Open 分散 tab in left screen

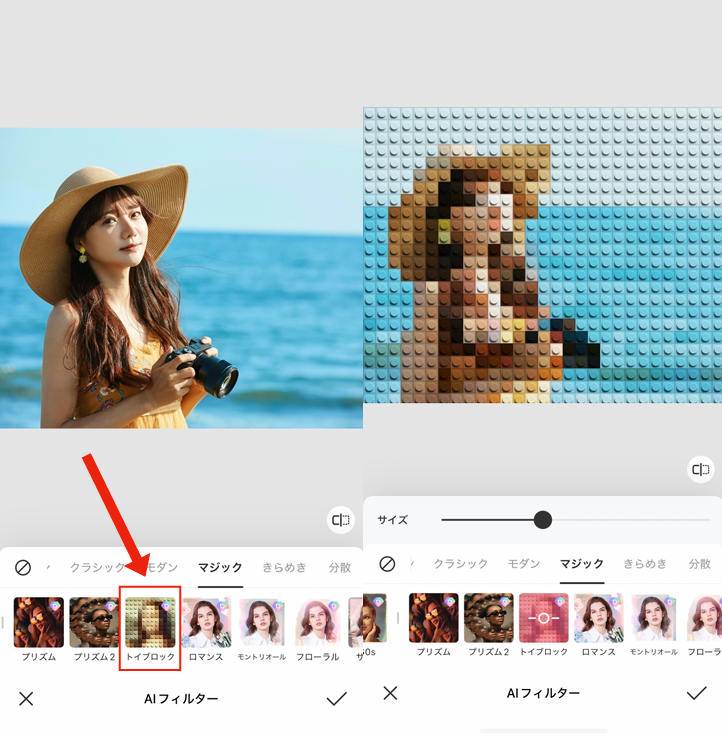coord(340,567)
